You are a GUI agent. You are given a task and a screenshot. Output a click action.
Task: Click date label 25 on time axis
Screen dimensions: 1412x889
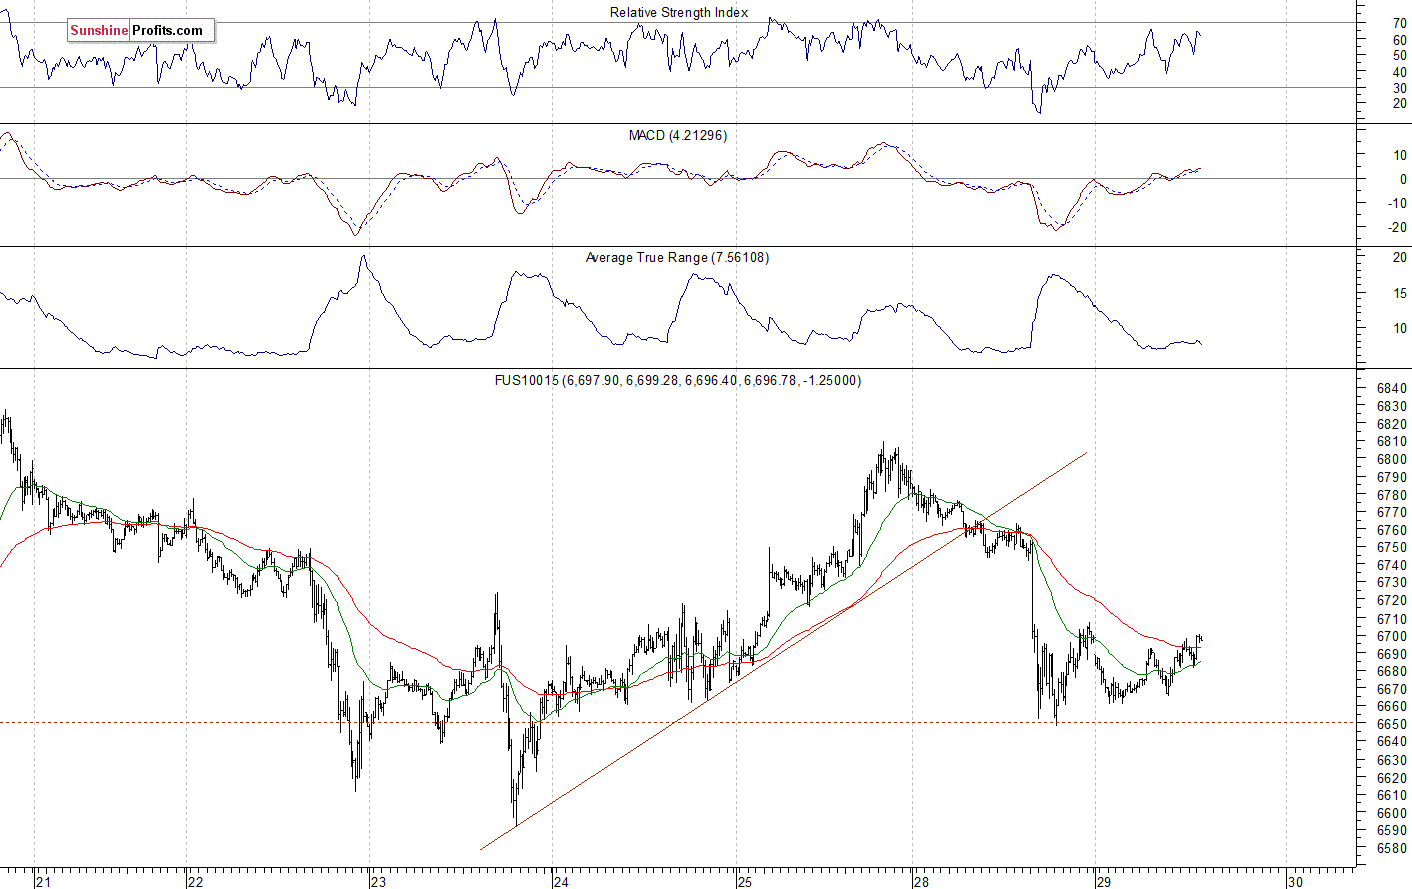click(x=745, y=881)
